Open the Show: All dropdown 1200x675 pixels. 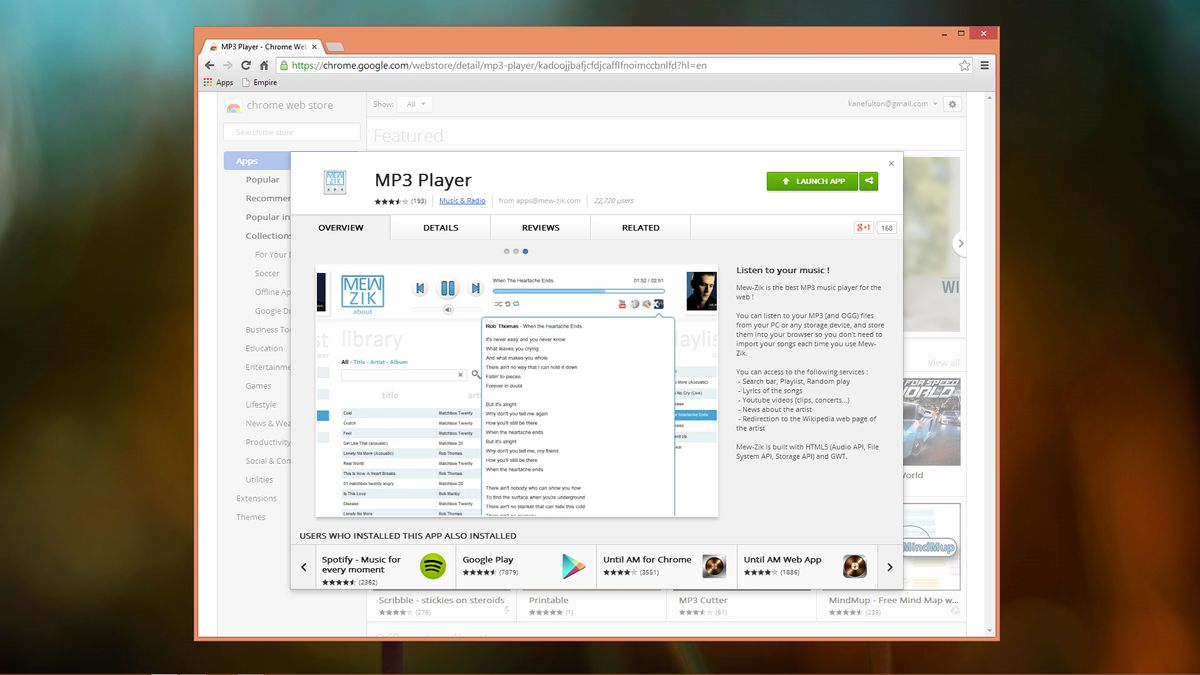tap(413, 103)
